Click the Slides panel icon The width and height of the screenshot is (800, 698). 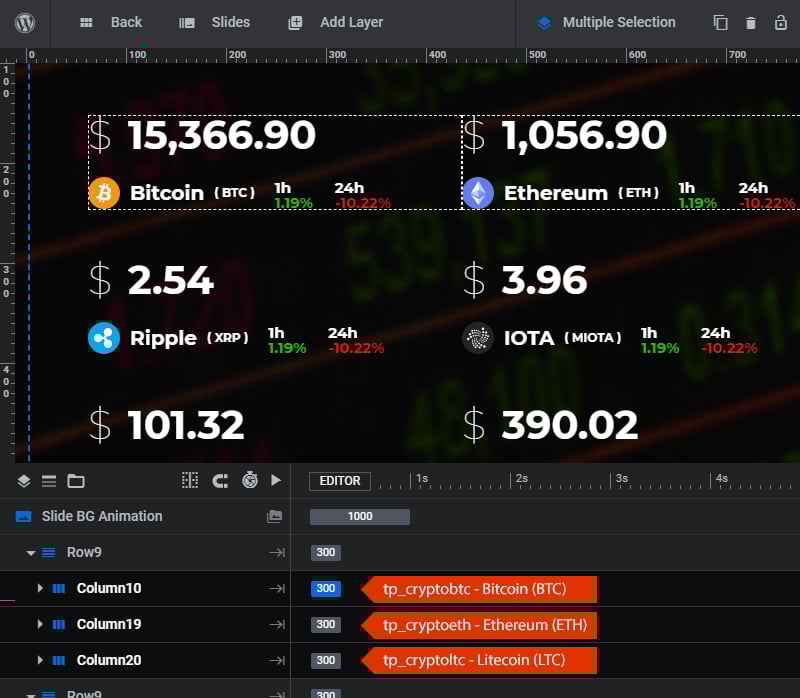tap(187, 23)
